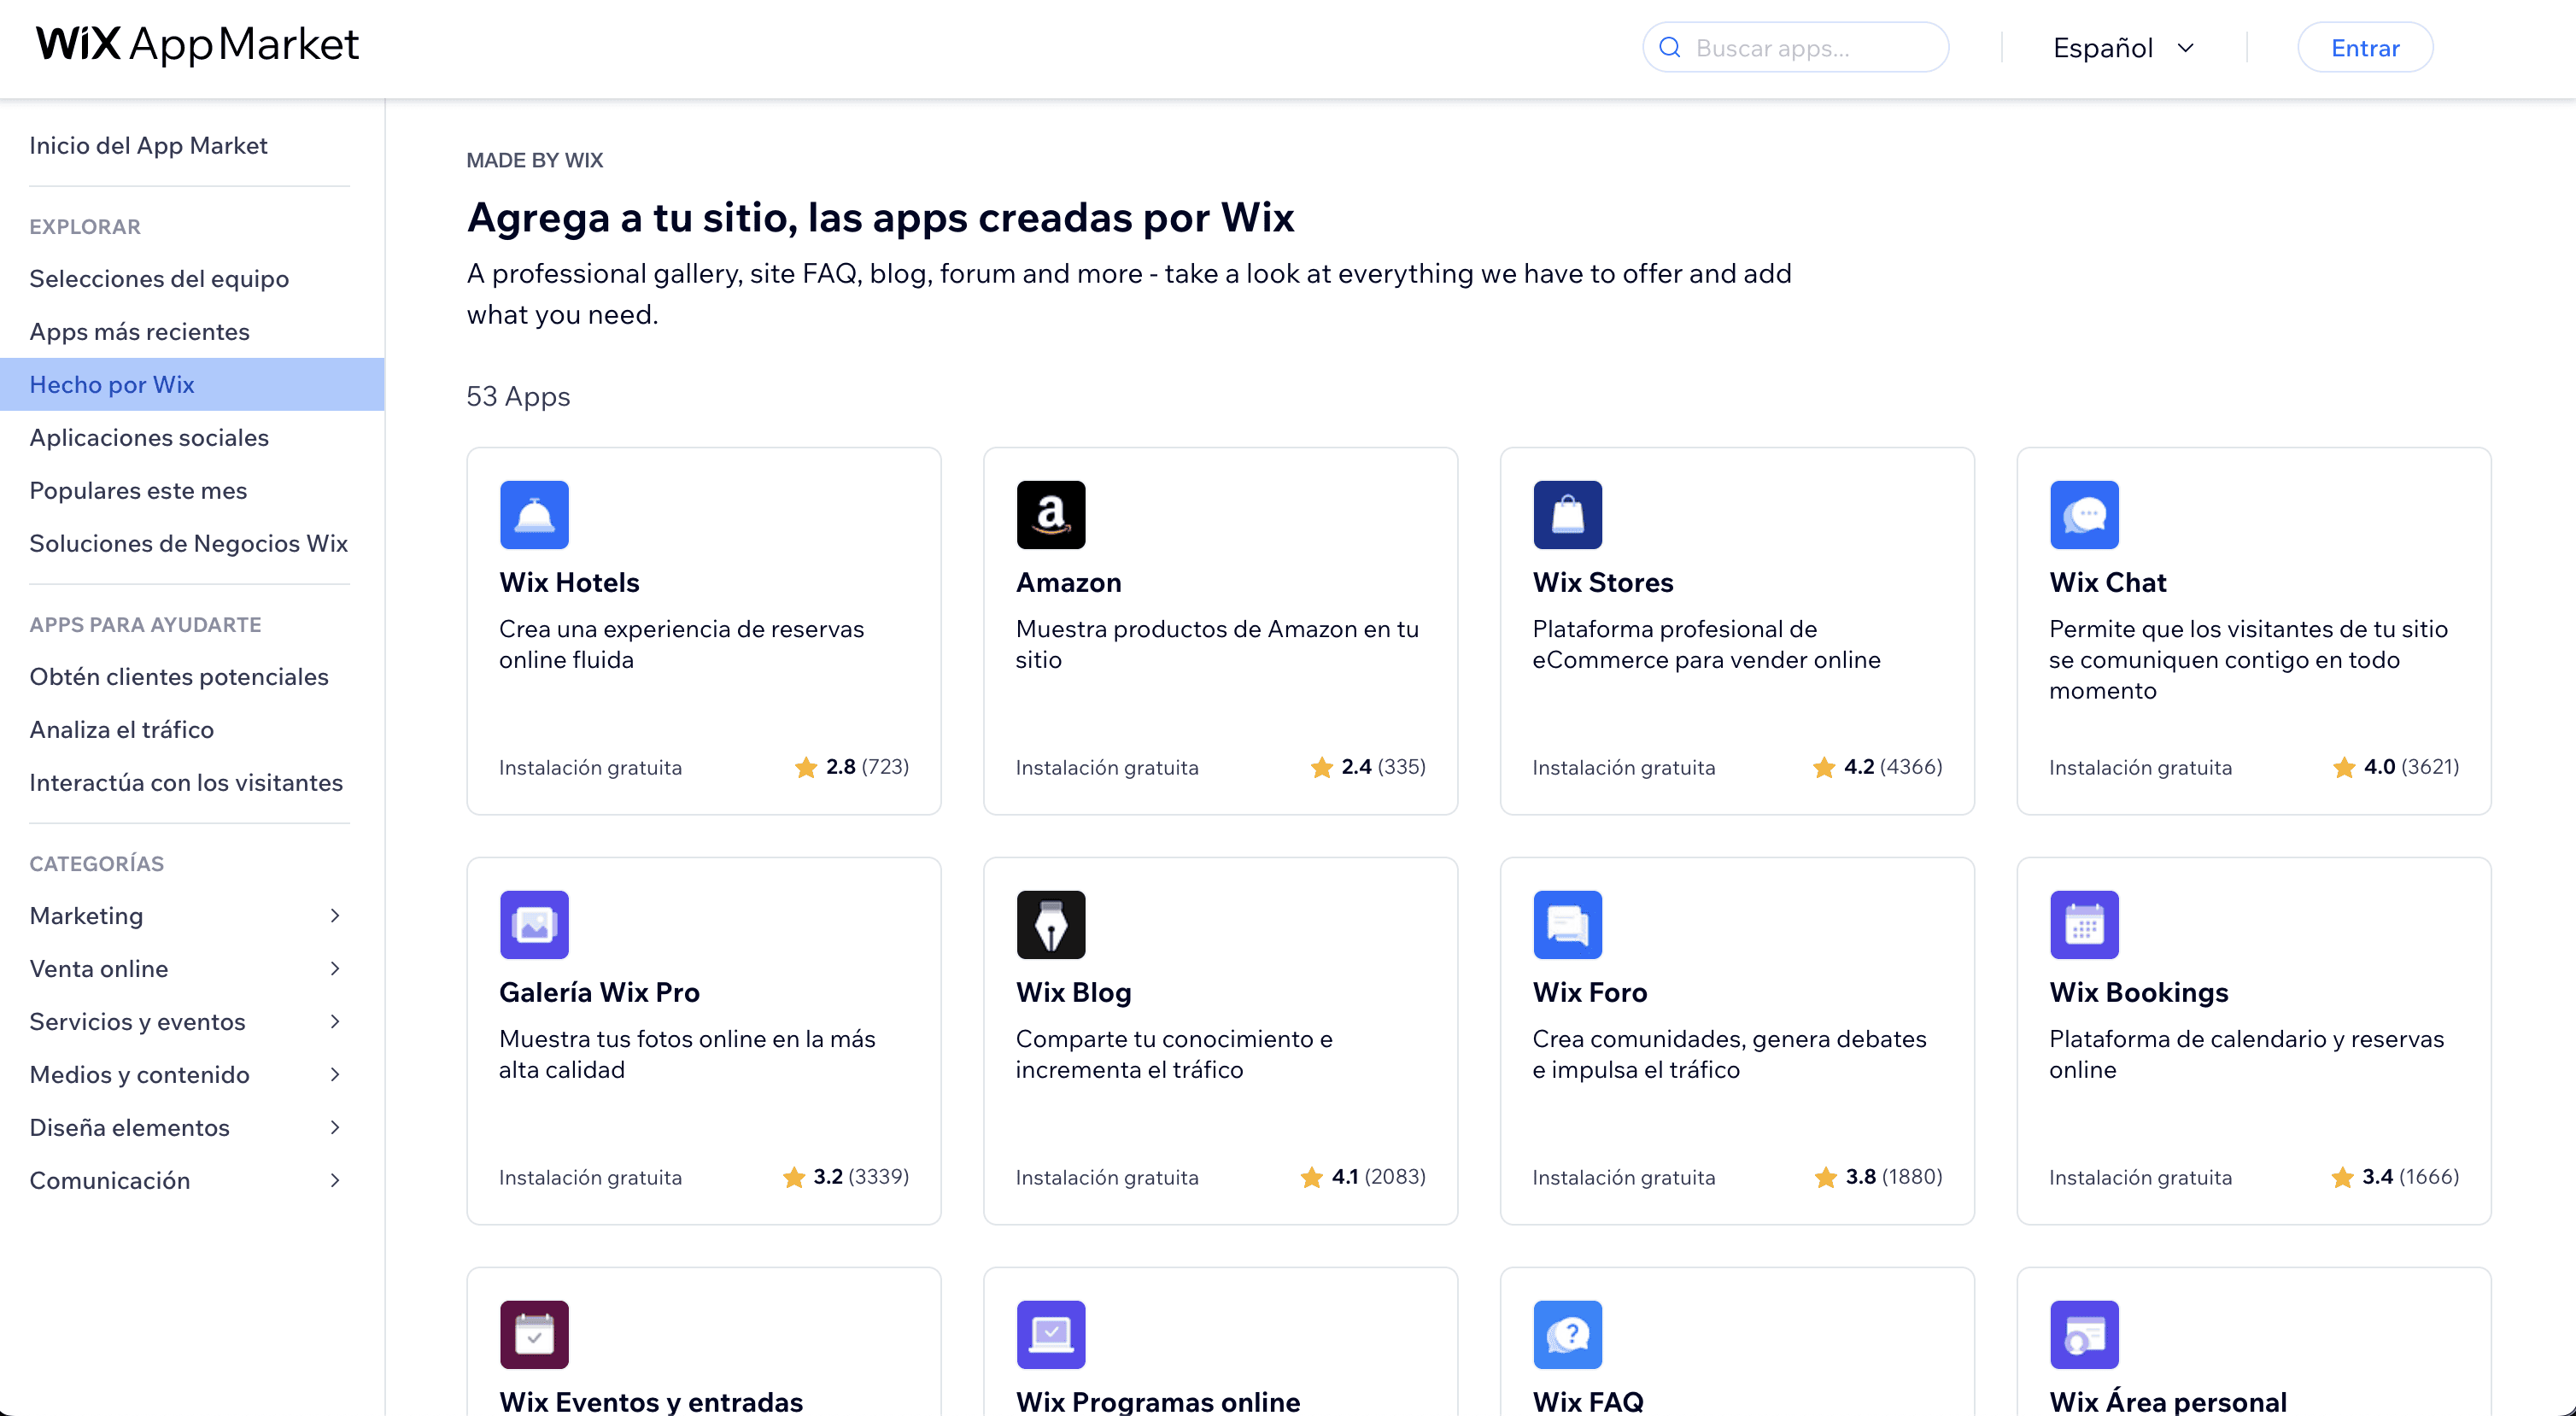The width and height of the screenshot is (2576, 1416).
Task: Open Obtén clientes potenciales
Action: (x=179, y=676)
